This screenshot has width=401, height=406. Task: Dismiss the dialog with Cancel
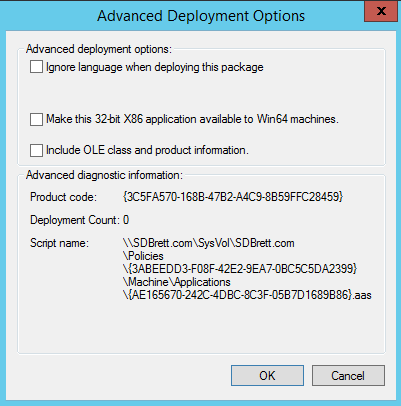pyautogui.click(x=348, y=375)
